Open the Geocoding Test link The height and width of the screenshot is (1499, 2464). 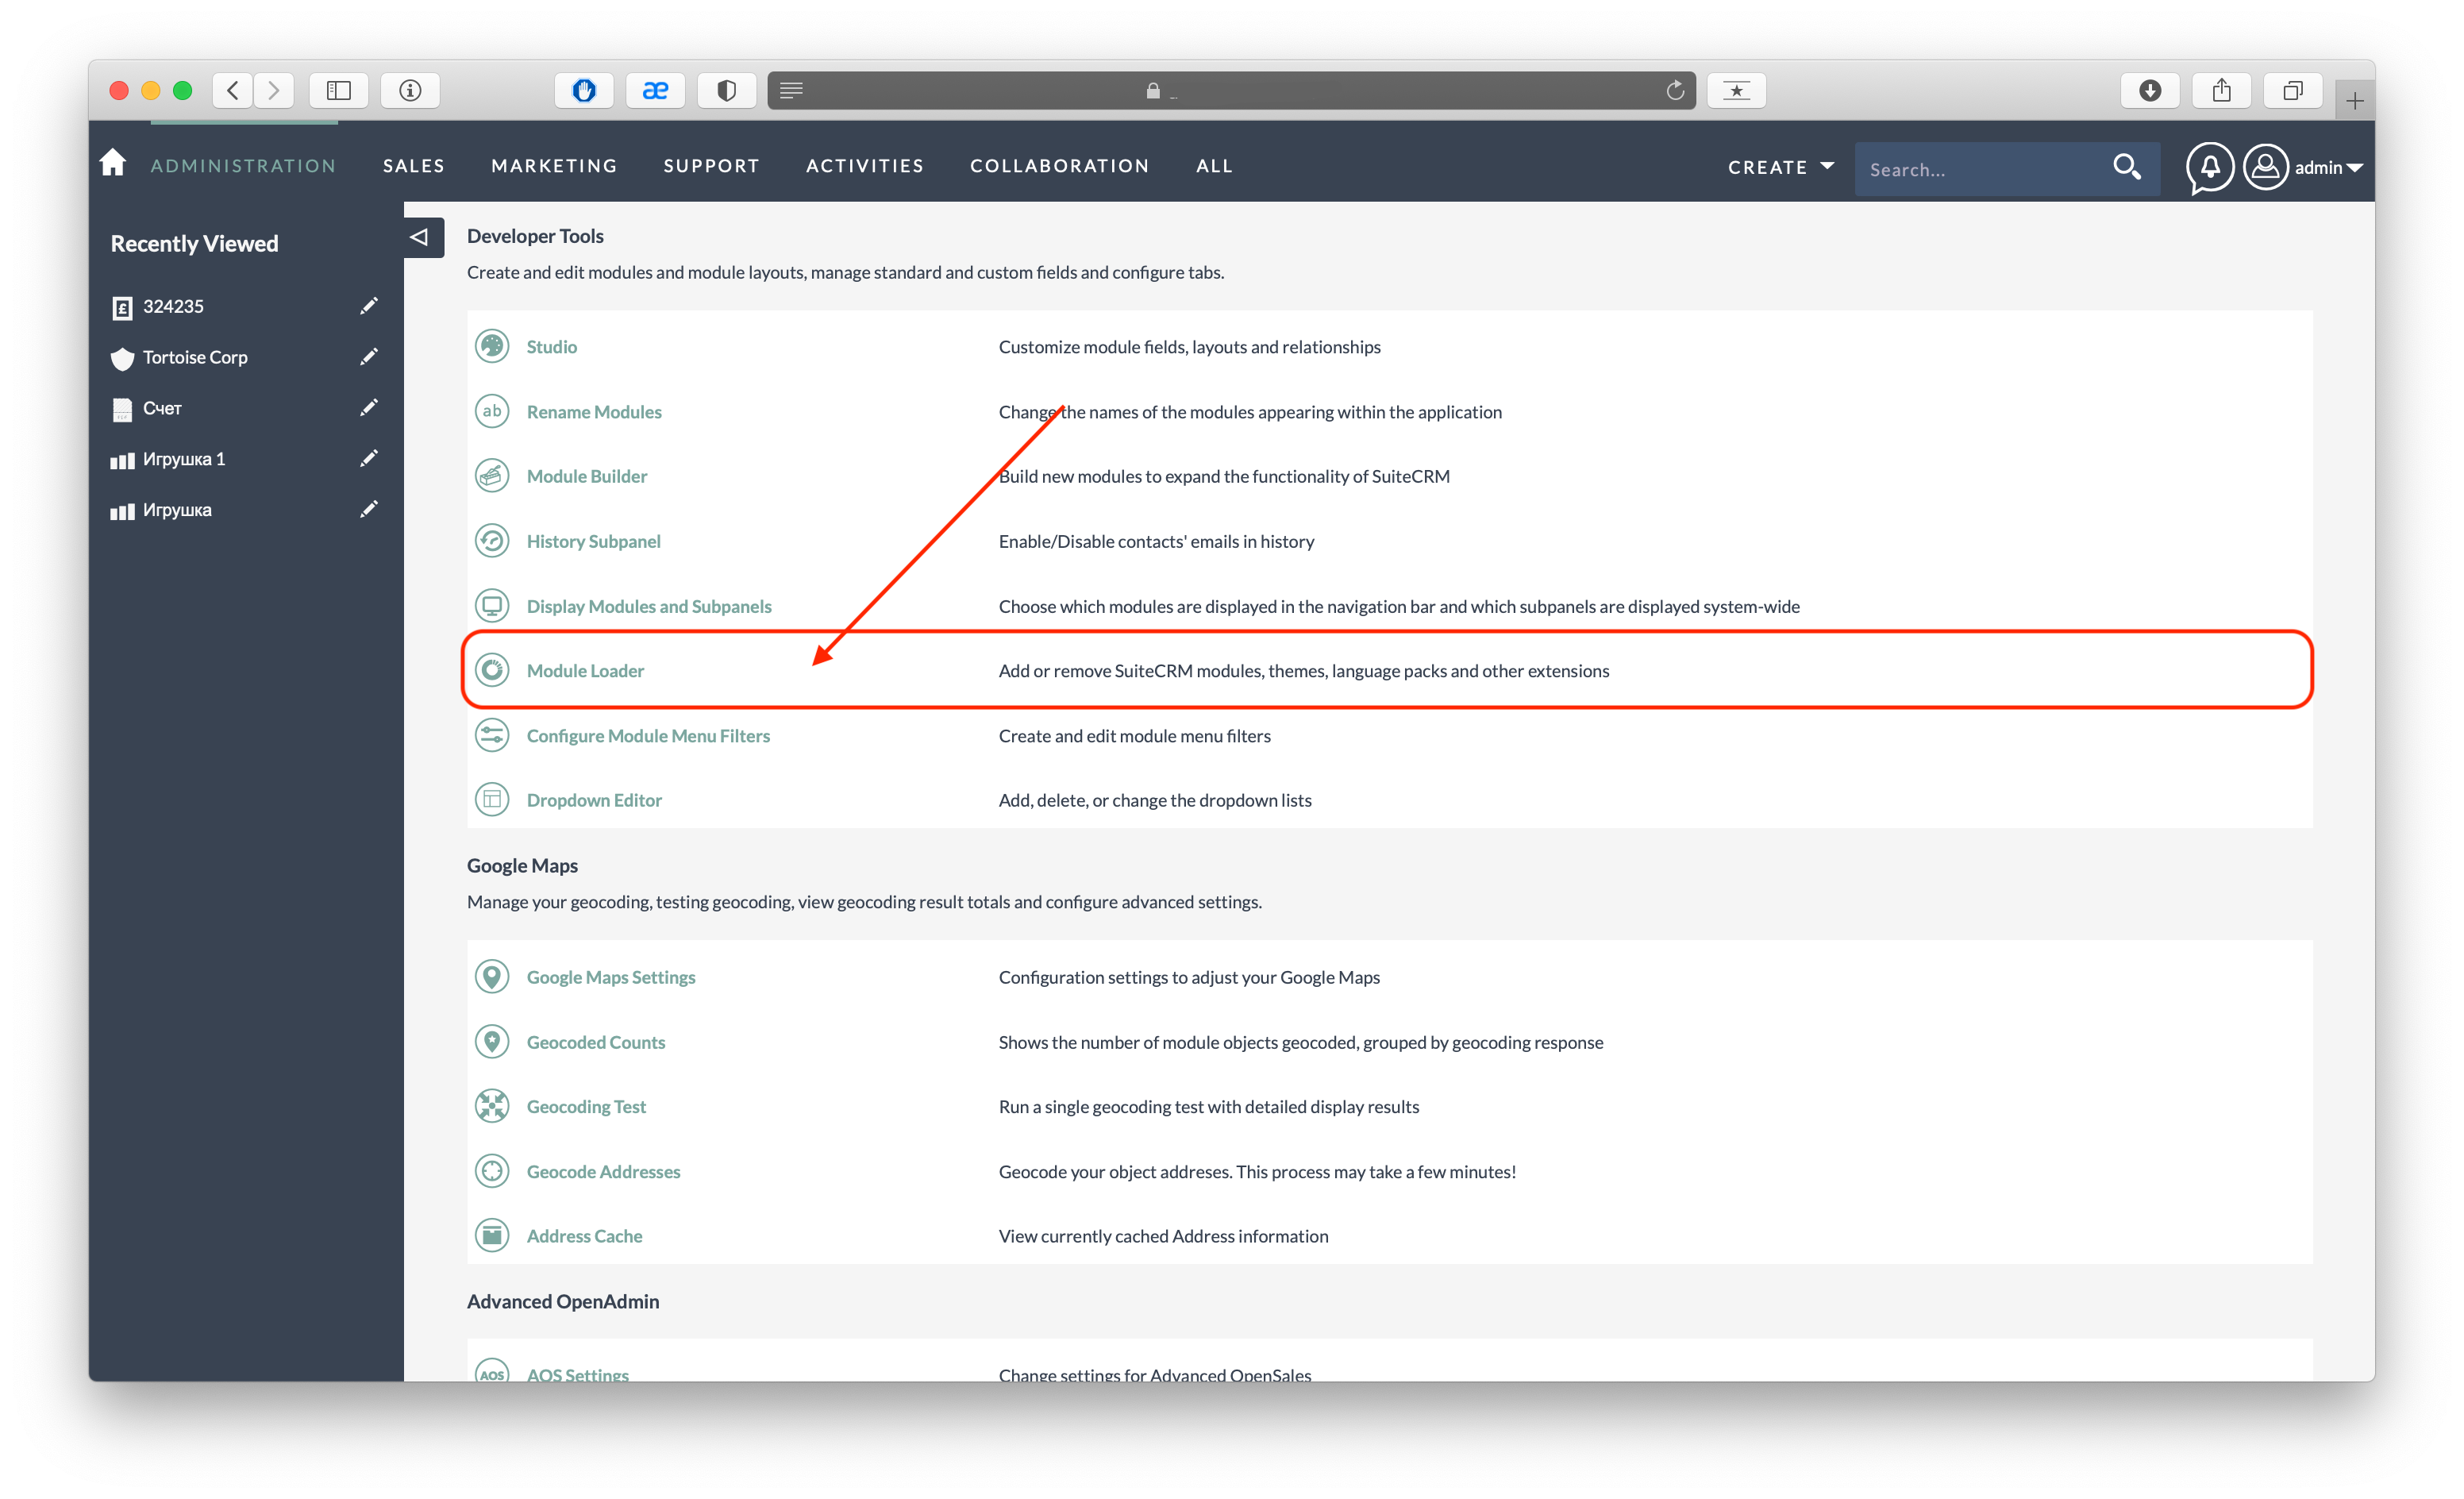586,1107
